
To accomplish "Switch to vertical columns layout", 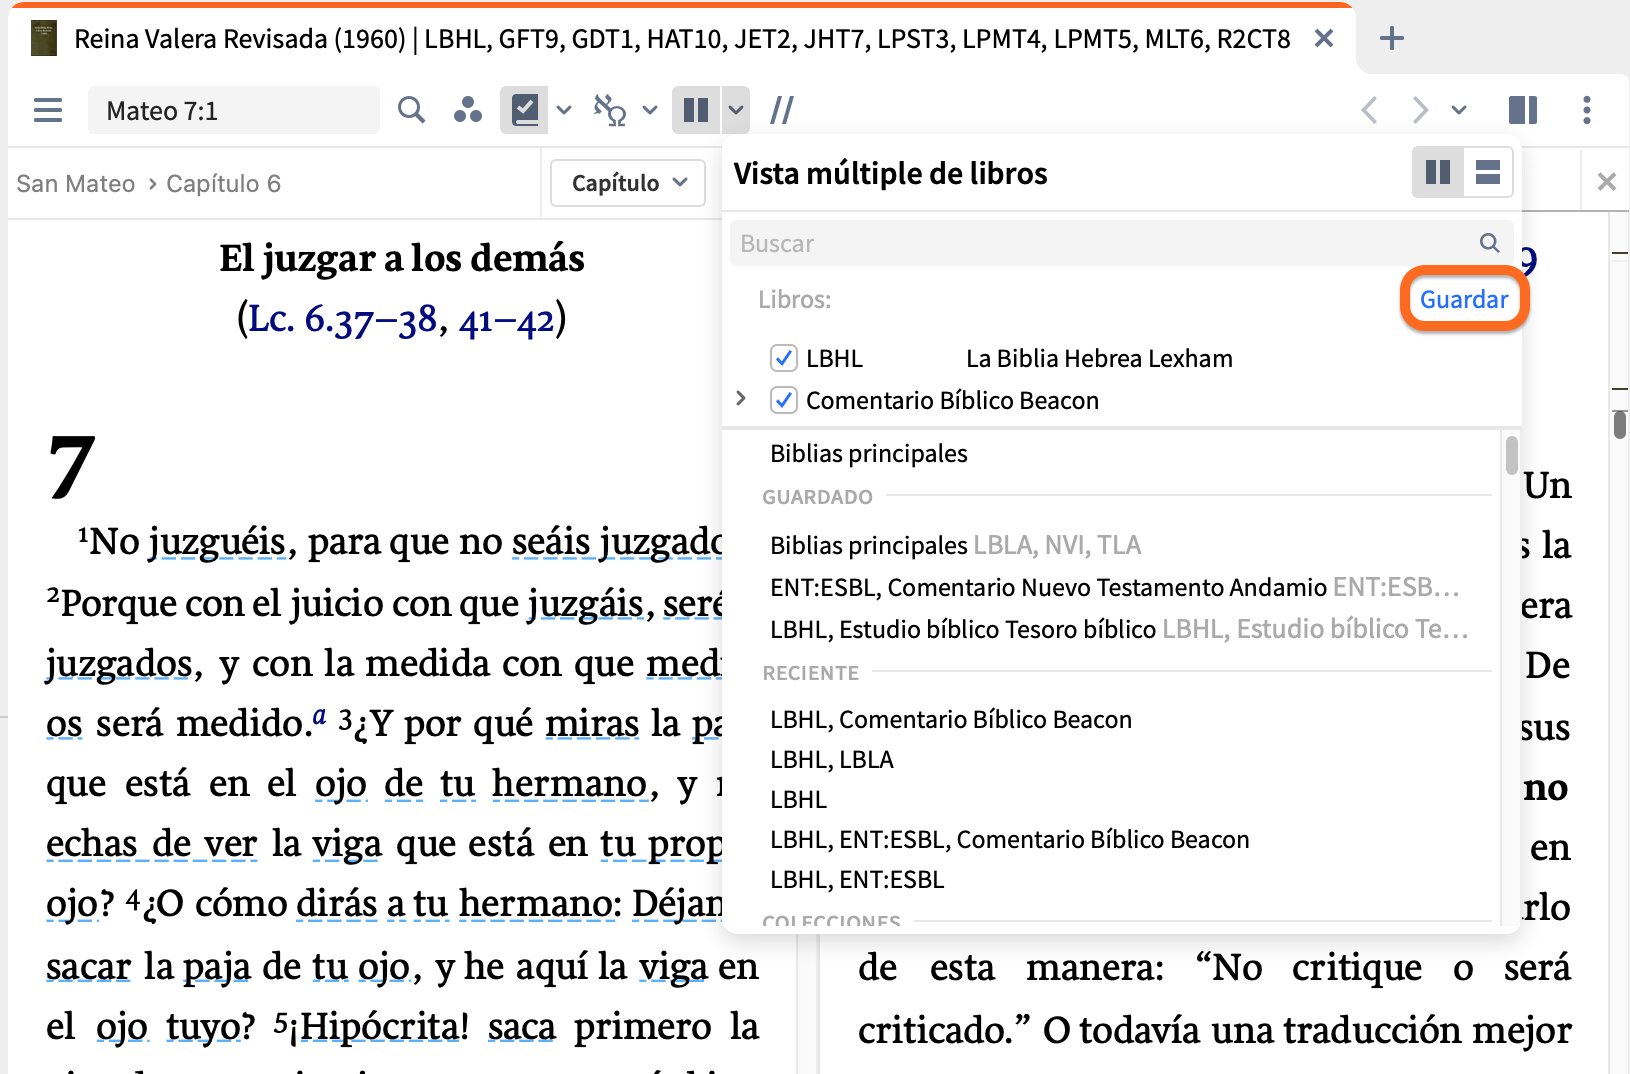I will (1438, 173).
